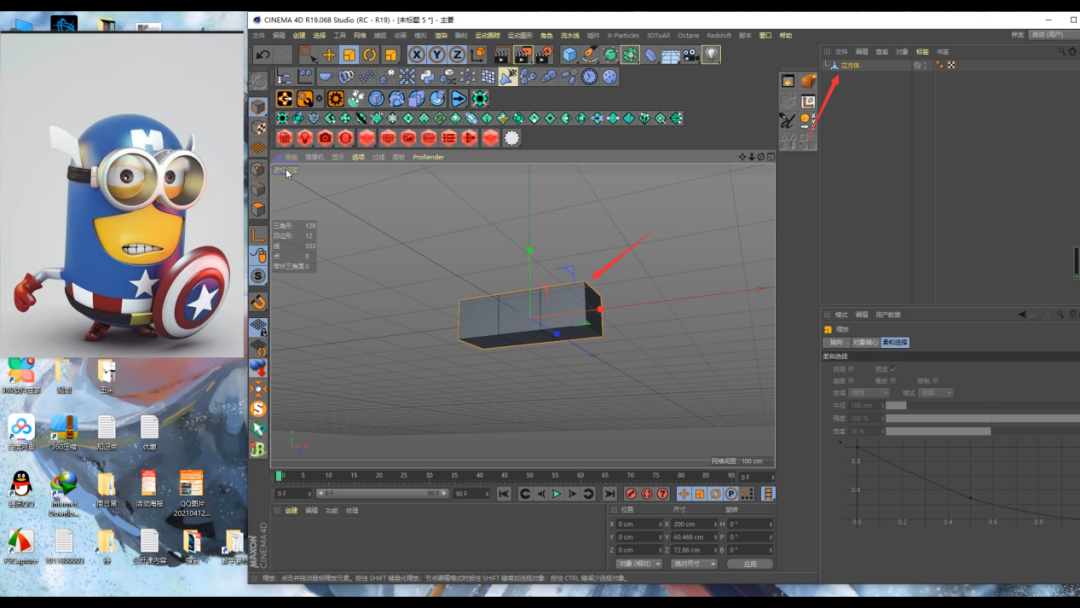Open 创建 tab in material manager
The image size is (1080, 608).
[291, 511]
